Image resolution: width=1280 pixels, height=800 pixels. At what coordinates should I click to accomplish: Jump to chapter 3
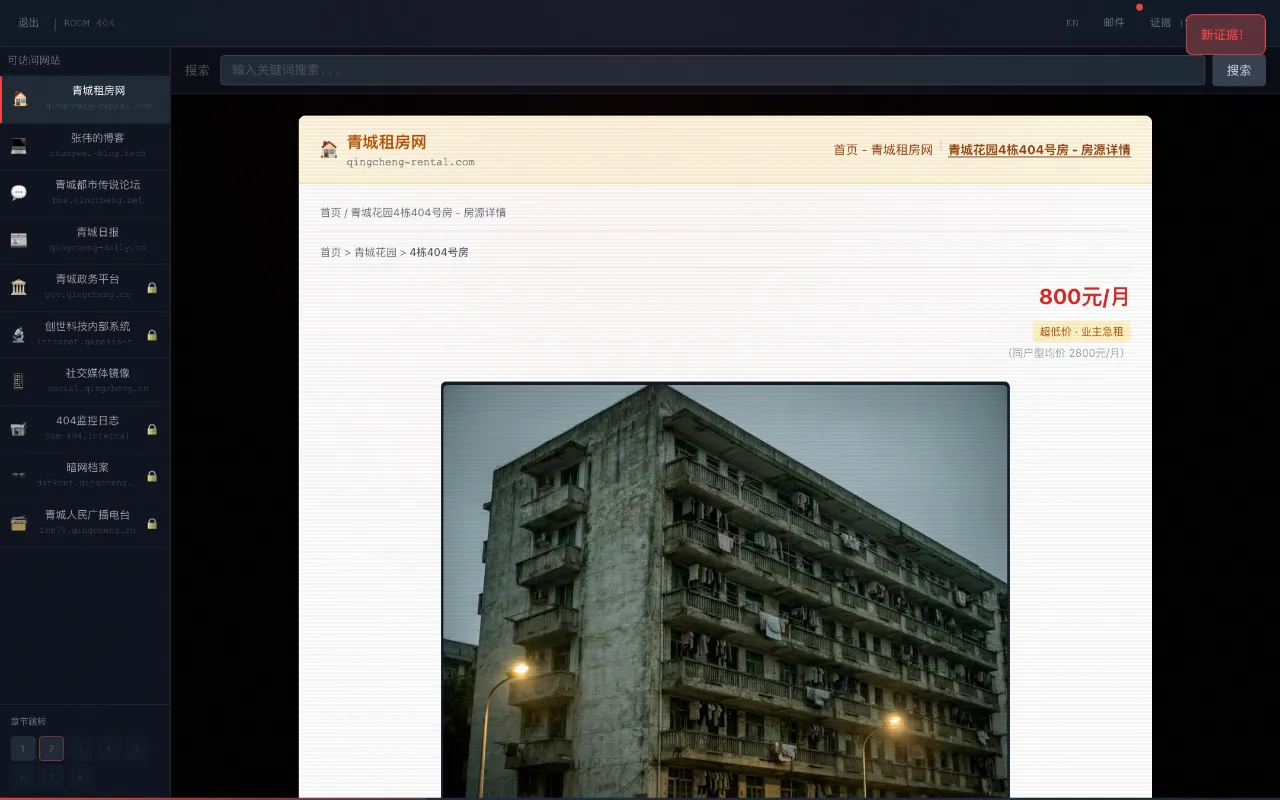tap(80, 748)
